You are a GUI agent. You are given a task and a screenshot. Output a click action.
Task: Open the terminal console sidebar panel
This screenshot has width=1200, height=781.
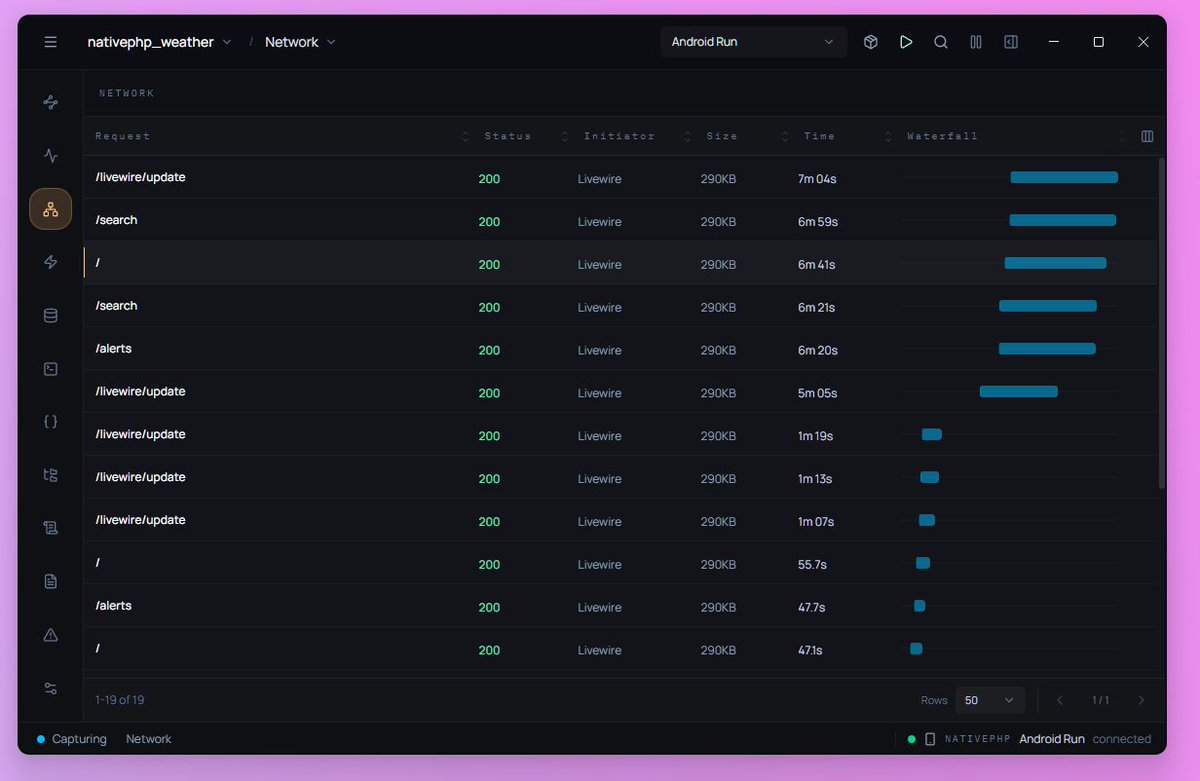tap(50, 369)
